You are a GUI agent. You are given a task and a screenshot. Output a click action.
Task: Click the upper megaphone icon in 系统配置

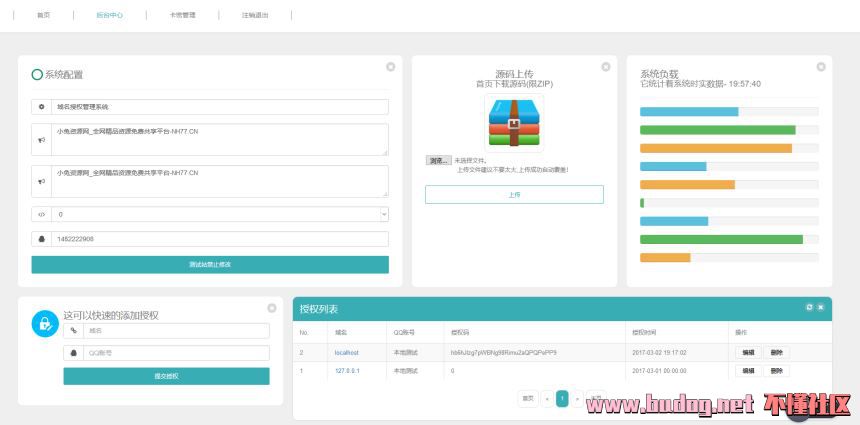click(42, 140)
